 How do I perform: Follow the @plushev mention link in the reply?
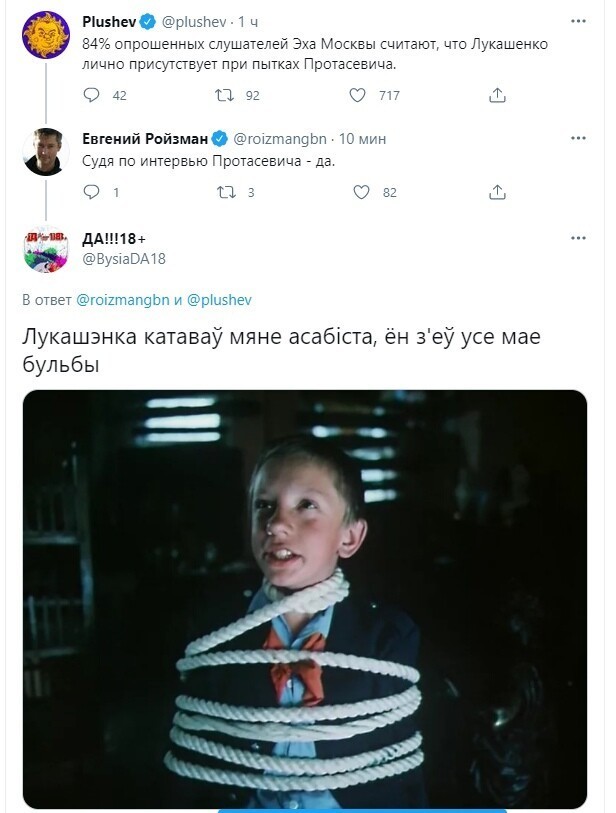[x=219, y=300]
